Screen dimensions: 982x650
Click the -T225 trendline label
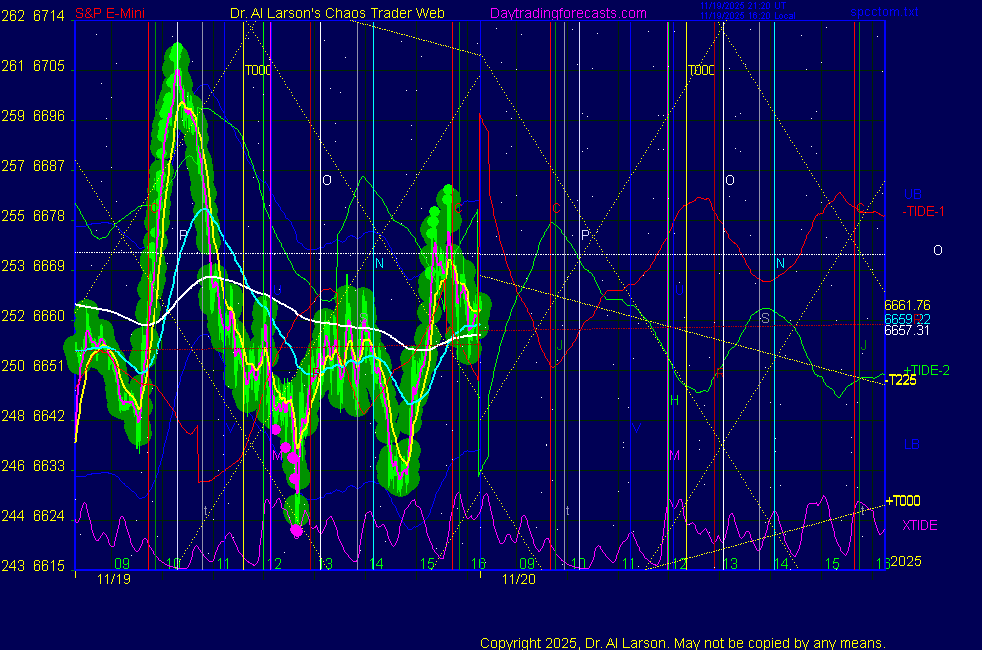point(901,380)
